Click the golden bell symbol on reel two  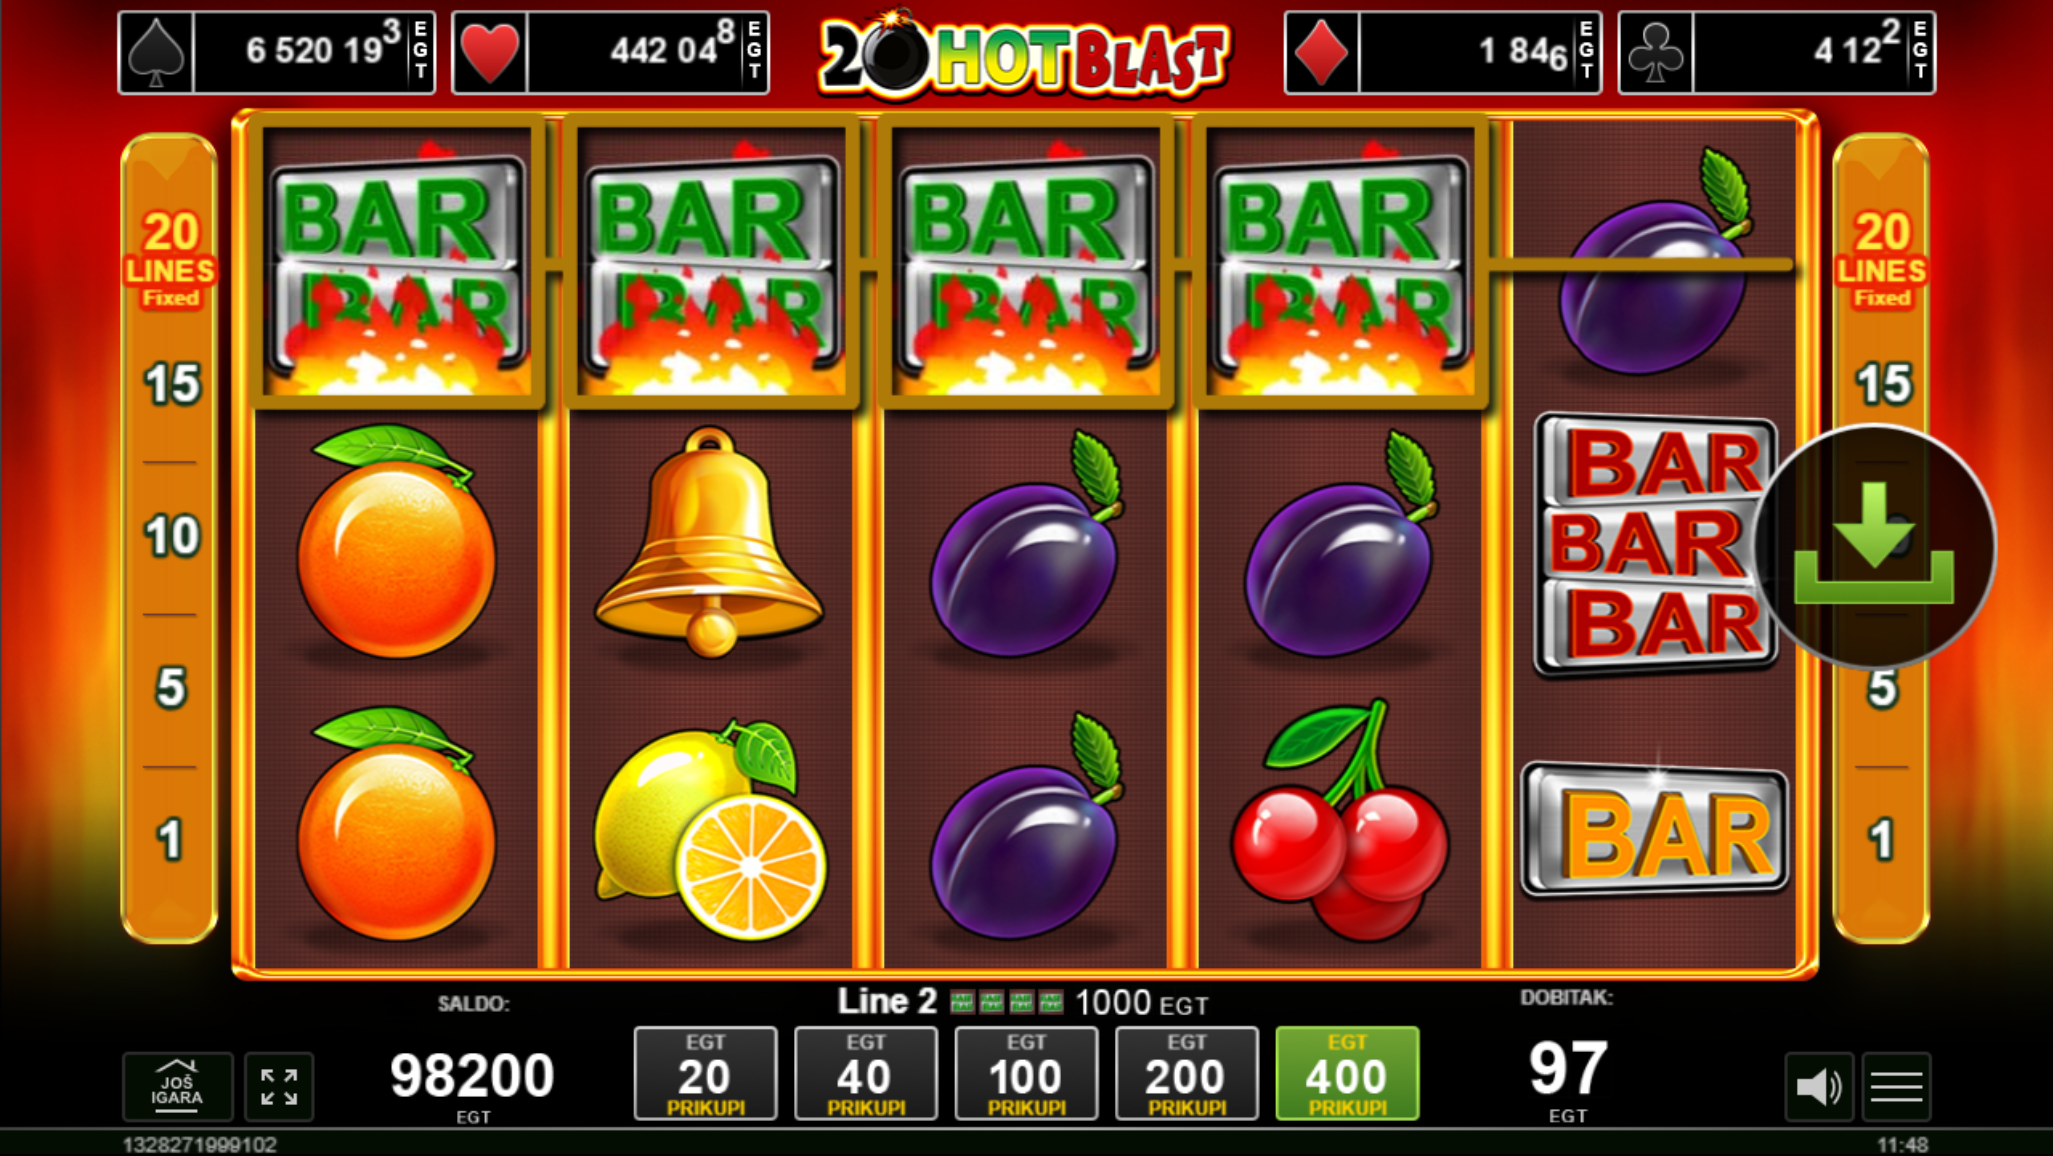[710, 542]
